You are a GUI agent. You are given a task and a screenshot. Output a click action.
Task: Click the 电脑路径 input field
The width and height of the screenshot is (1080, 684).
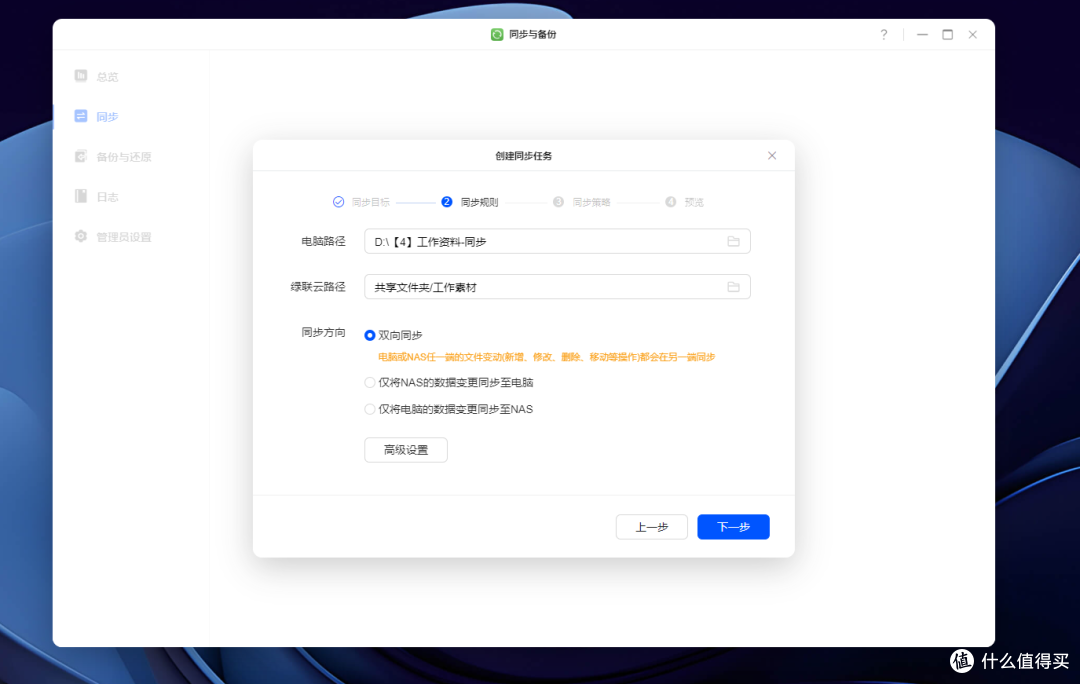click(x=557, y=241)
